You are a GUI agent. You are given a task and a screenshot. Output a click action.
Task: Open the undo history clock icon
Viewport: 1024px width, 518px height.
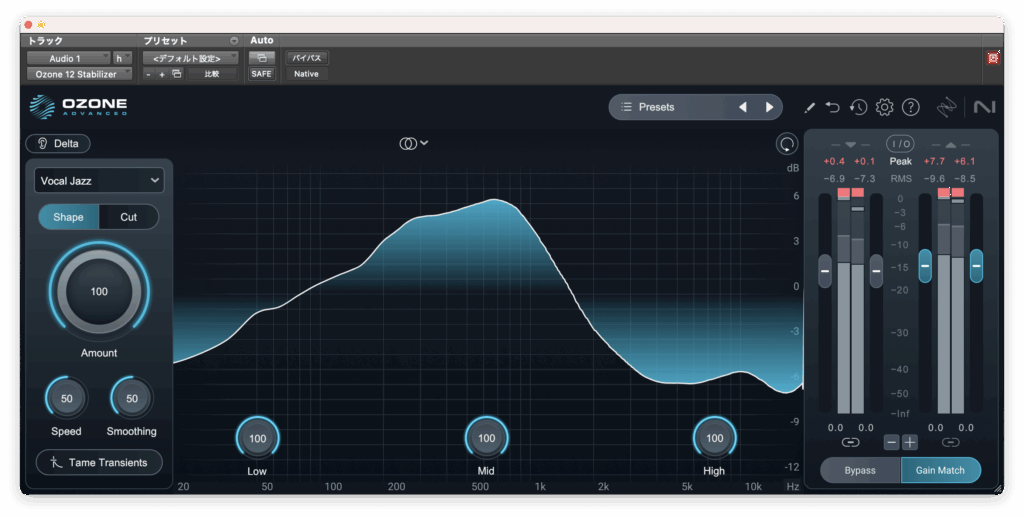point(858,107)
